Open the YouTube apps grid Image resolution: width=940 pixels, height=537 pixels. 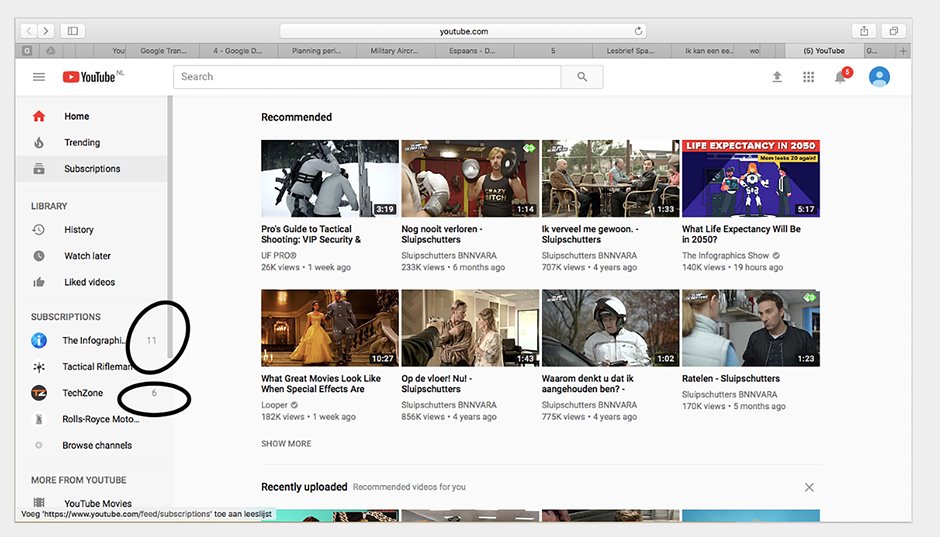[x=809, y=77]
